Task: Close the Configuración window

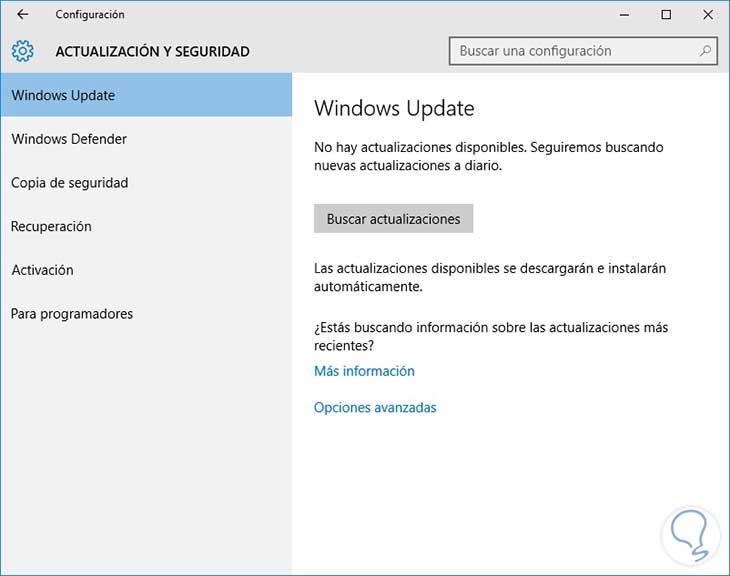Action: [x=708, y=14]
